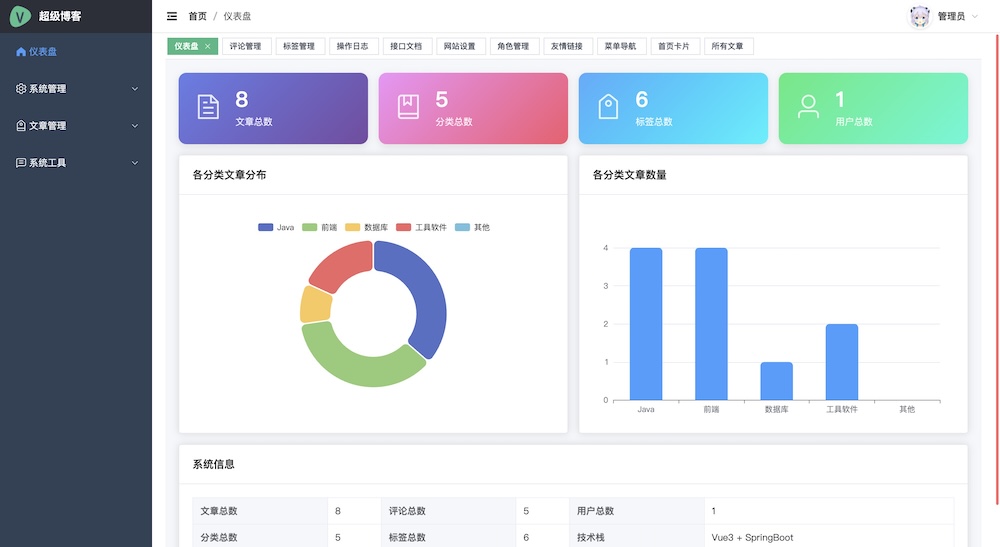This screenshot has width=1000, height=547.
Task: Switch to the 操作日志 tab
Action: [353, 46]
